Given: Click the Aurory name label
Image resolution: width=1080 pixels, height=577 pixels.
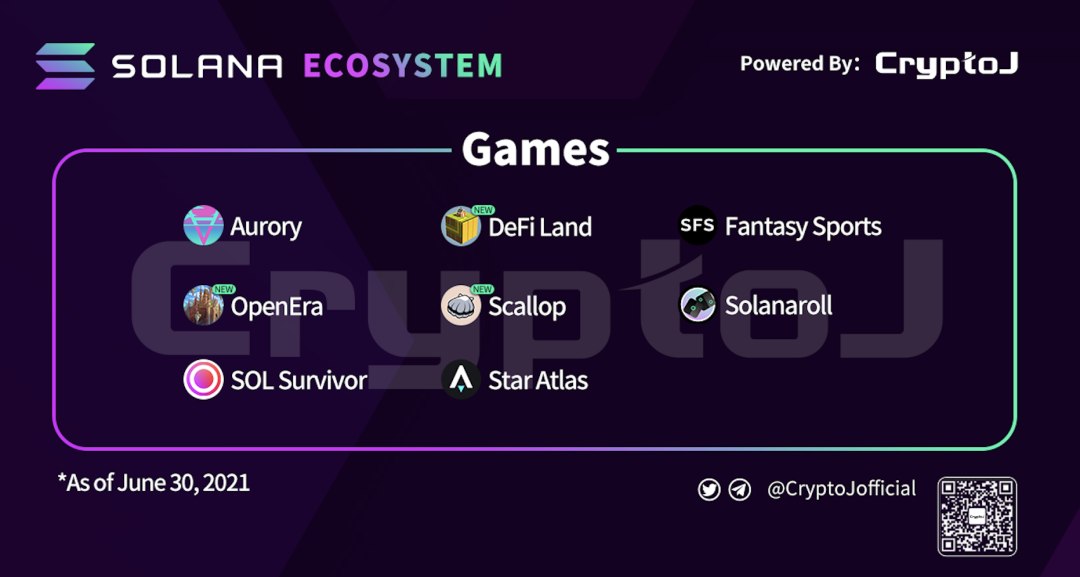Looking at the screenshot, I should tap(266, 227).
